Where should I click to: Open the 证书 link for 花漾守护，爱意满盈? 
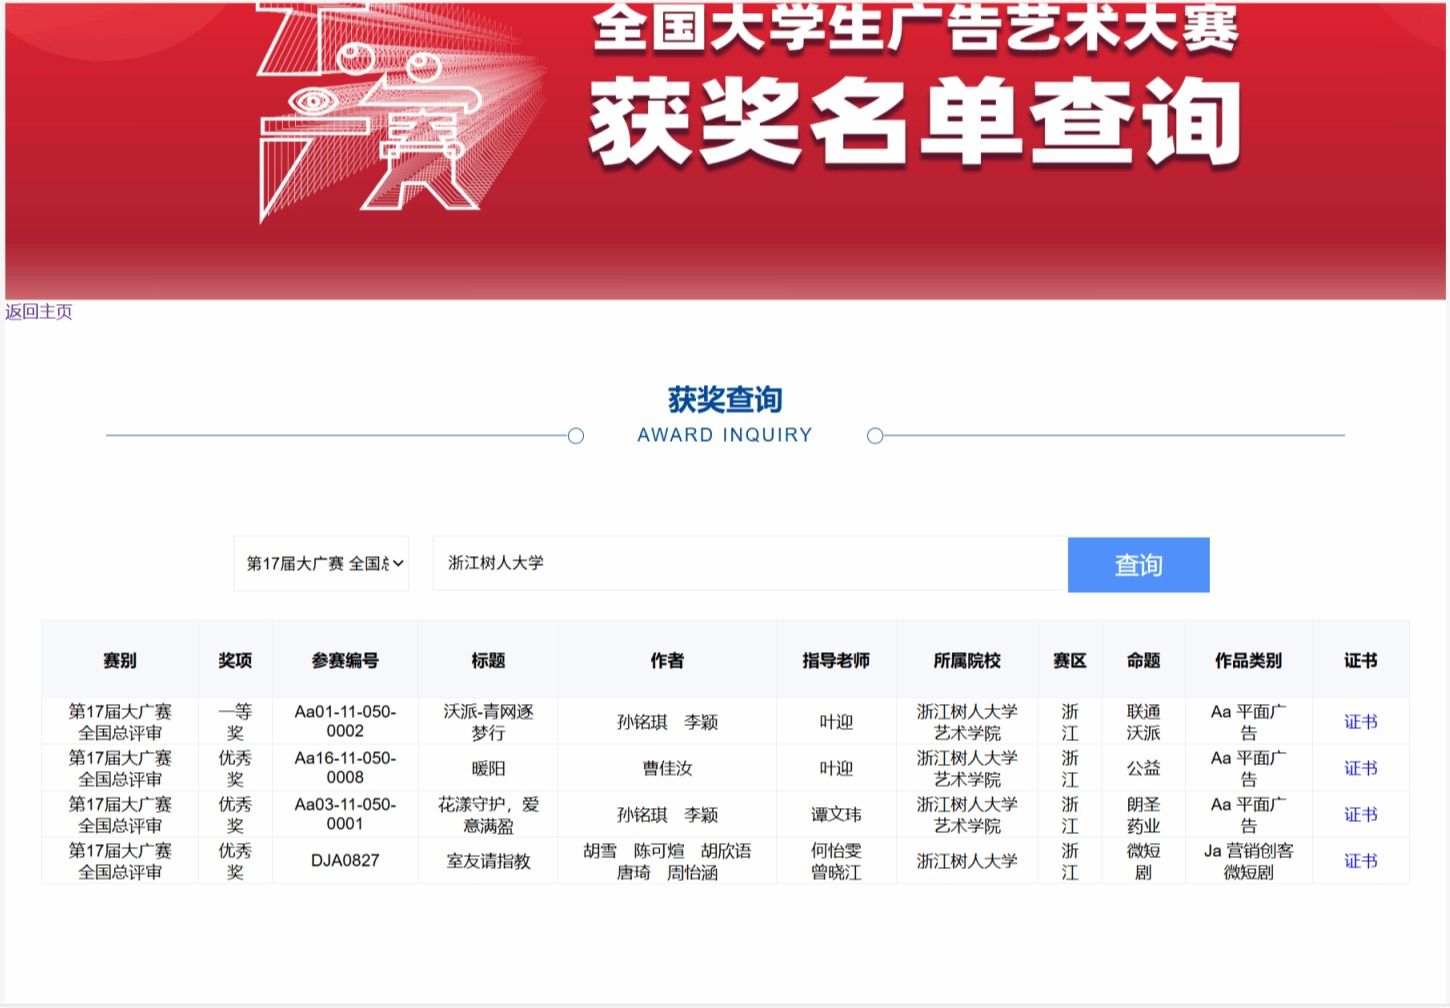tap(1360, 814)
